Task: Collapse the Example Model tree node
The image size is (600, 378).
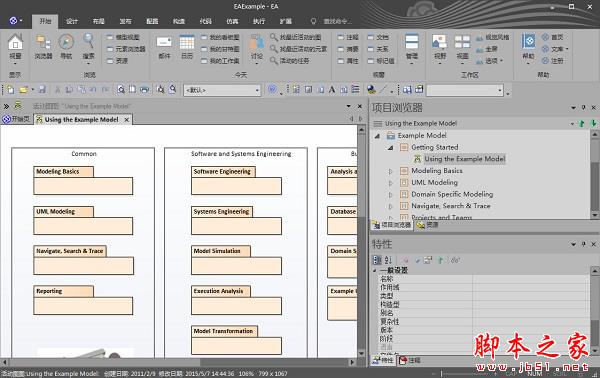Action: point(377,135)
